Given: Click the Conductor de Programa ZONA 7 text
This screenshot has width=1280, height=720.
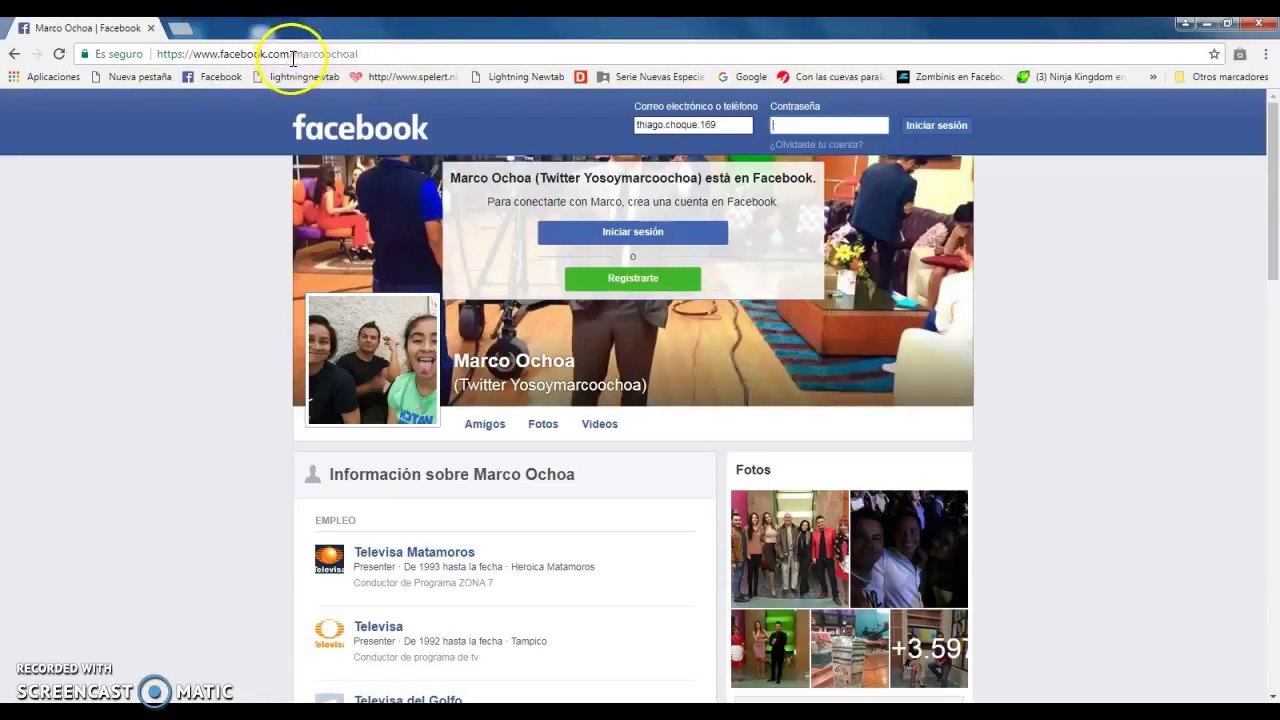Looking at the screenshot, I should 423,583.
